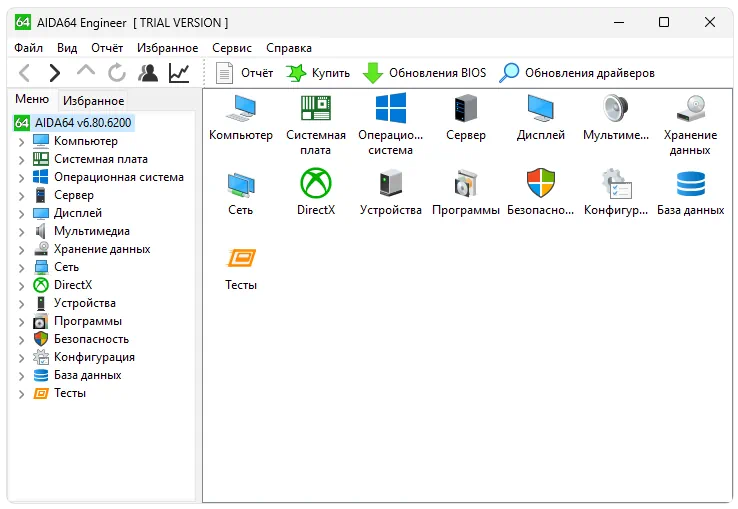Open the graph chart toolbar icon
Screen dimensions: 738x509
click(179, 73)
